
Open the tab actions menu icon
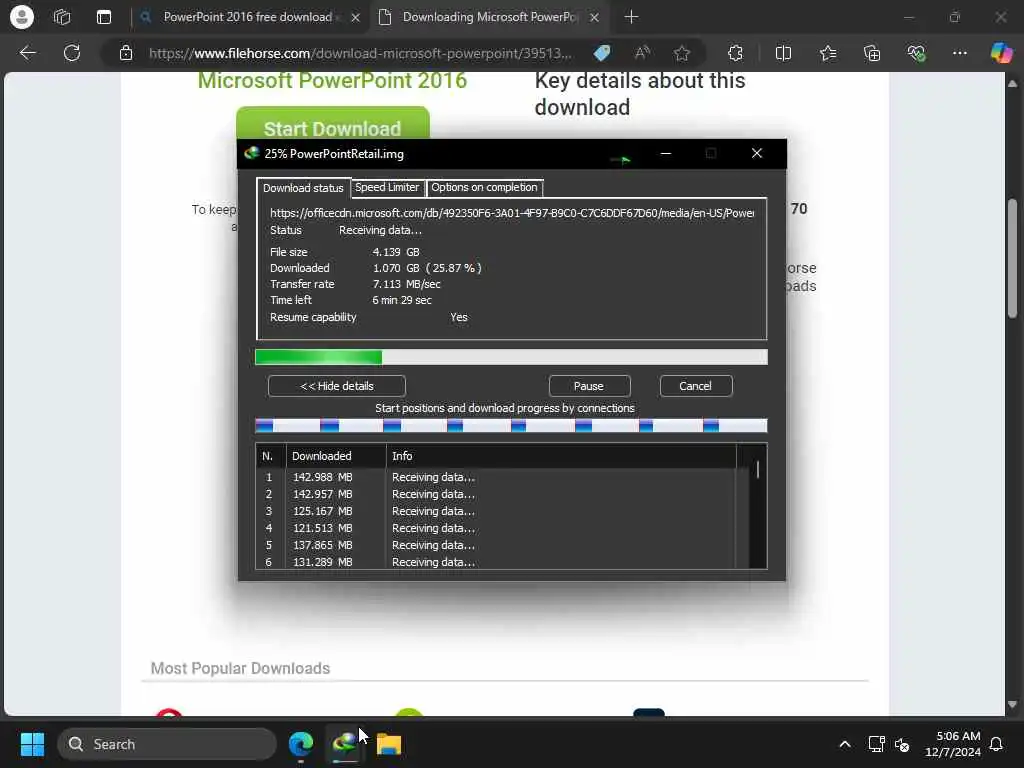pos(104,17)
